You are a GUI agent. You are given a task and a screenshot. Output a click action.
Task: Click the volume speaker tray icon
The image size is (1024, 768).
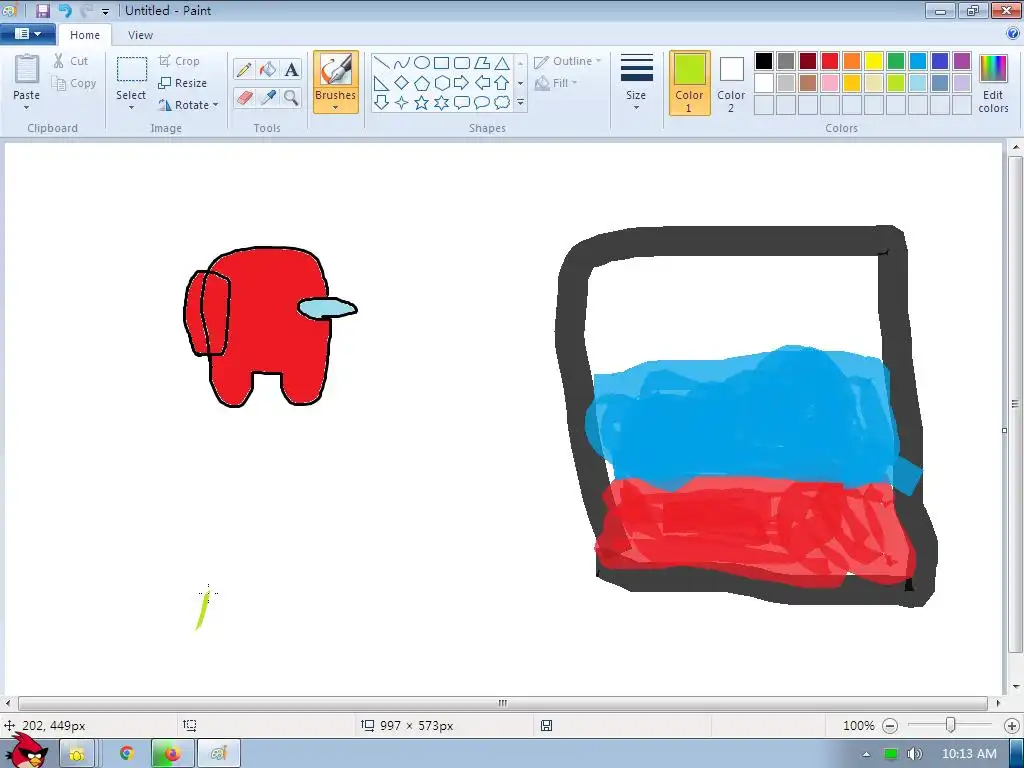(914, 754)
